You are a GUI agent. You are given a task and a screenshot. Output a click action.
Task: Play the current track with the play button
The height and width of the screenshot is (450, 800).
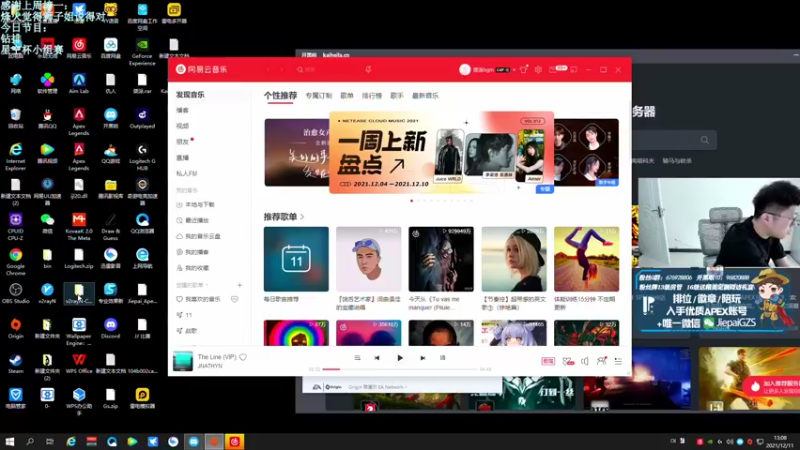coord(400,358)
